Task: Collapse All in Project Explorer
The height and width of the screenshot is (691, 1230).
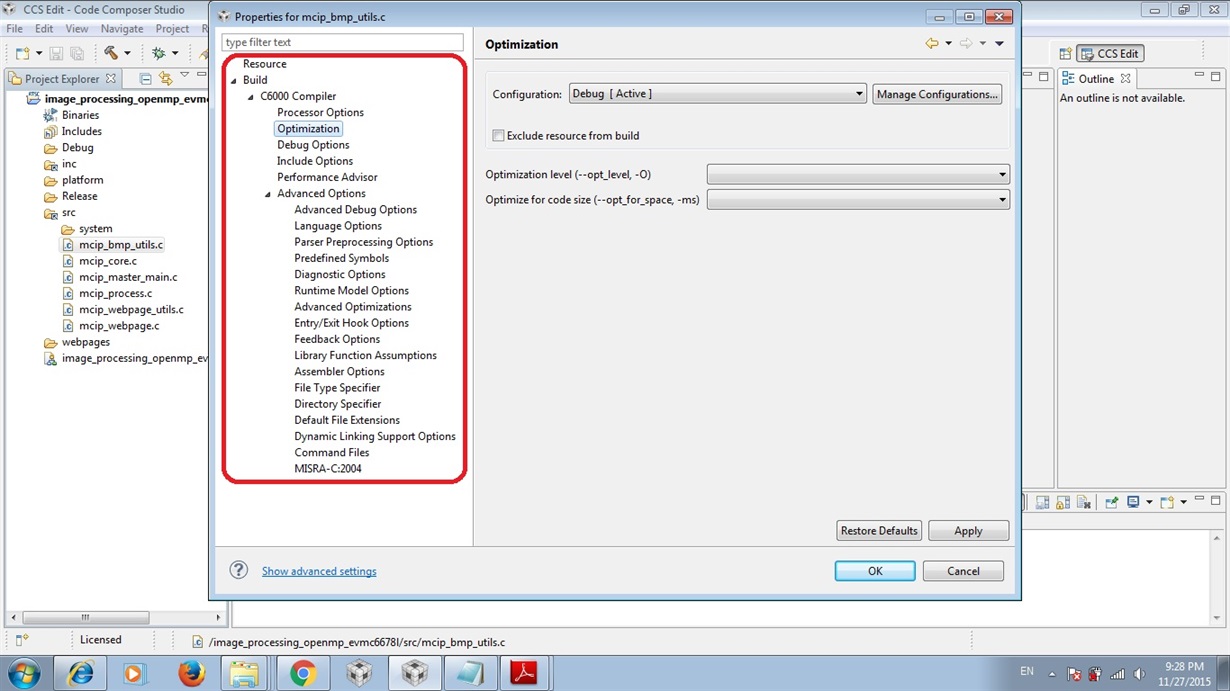Action: point(146,78)
